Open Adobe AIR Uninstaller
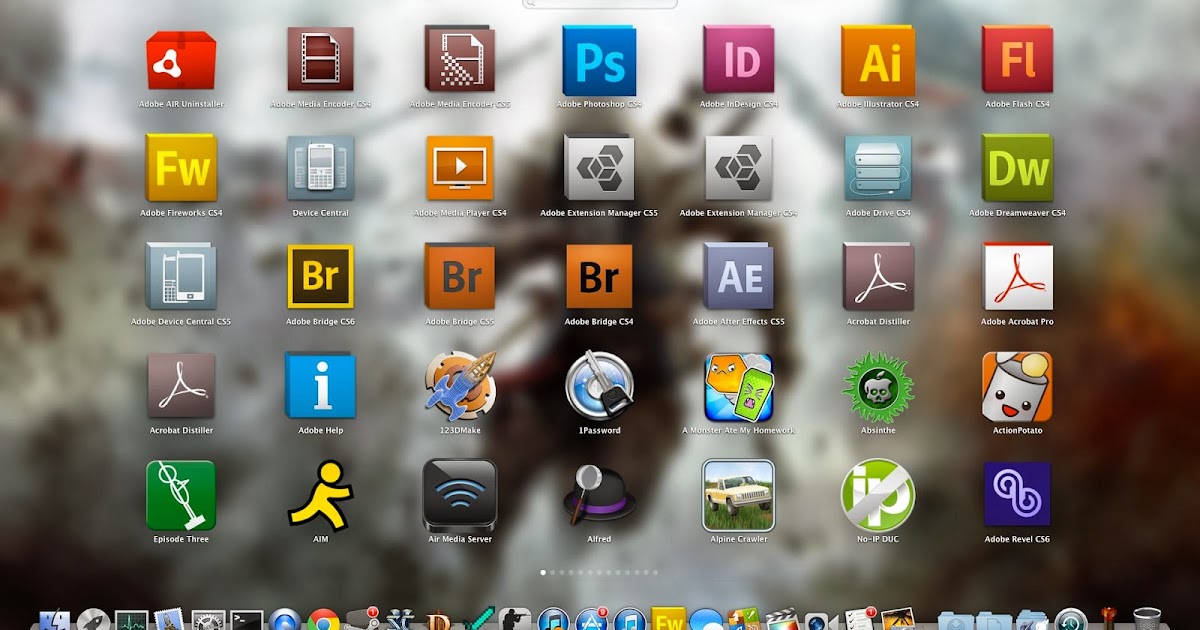 pos(181,60)
